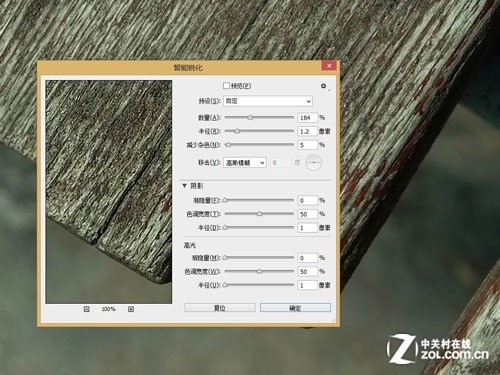
Task: Open the Remove (V) Gaussian Blur dropdown
Action: point(245,163)
